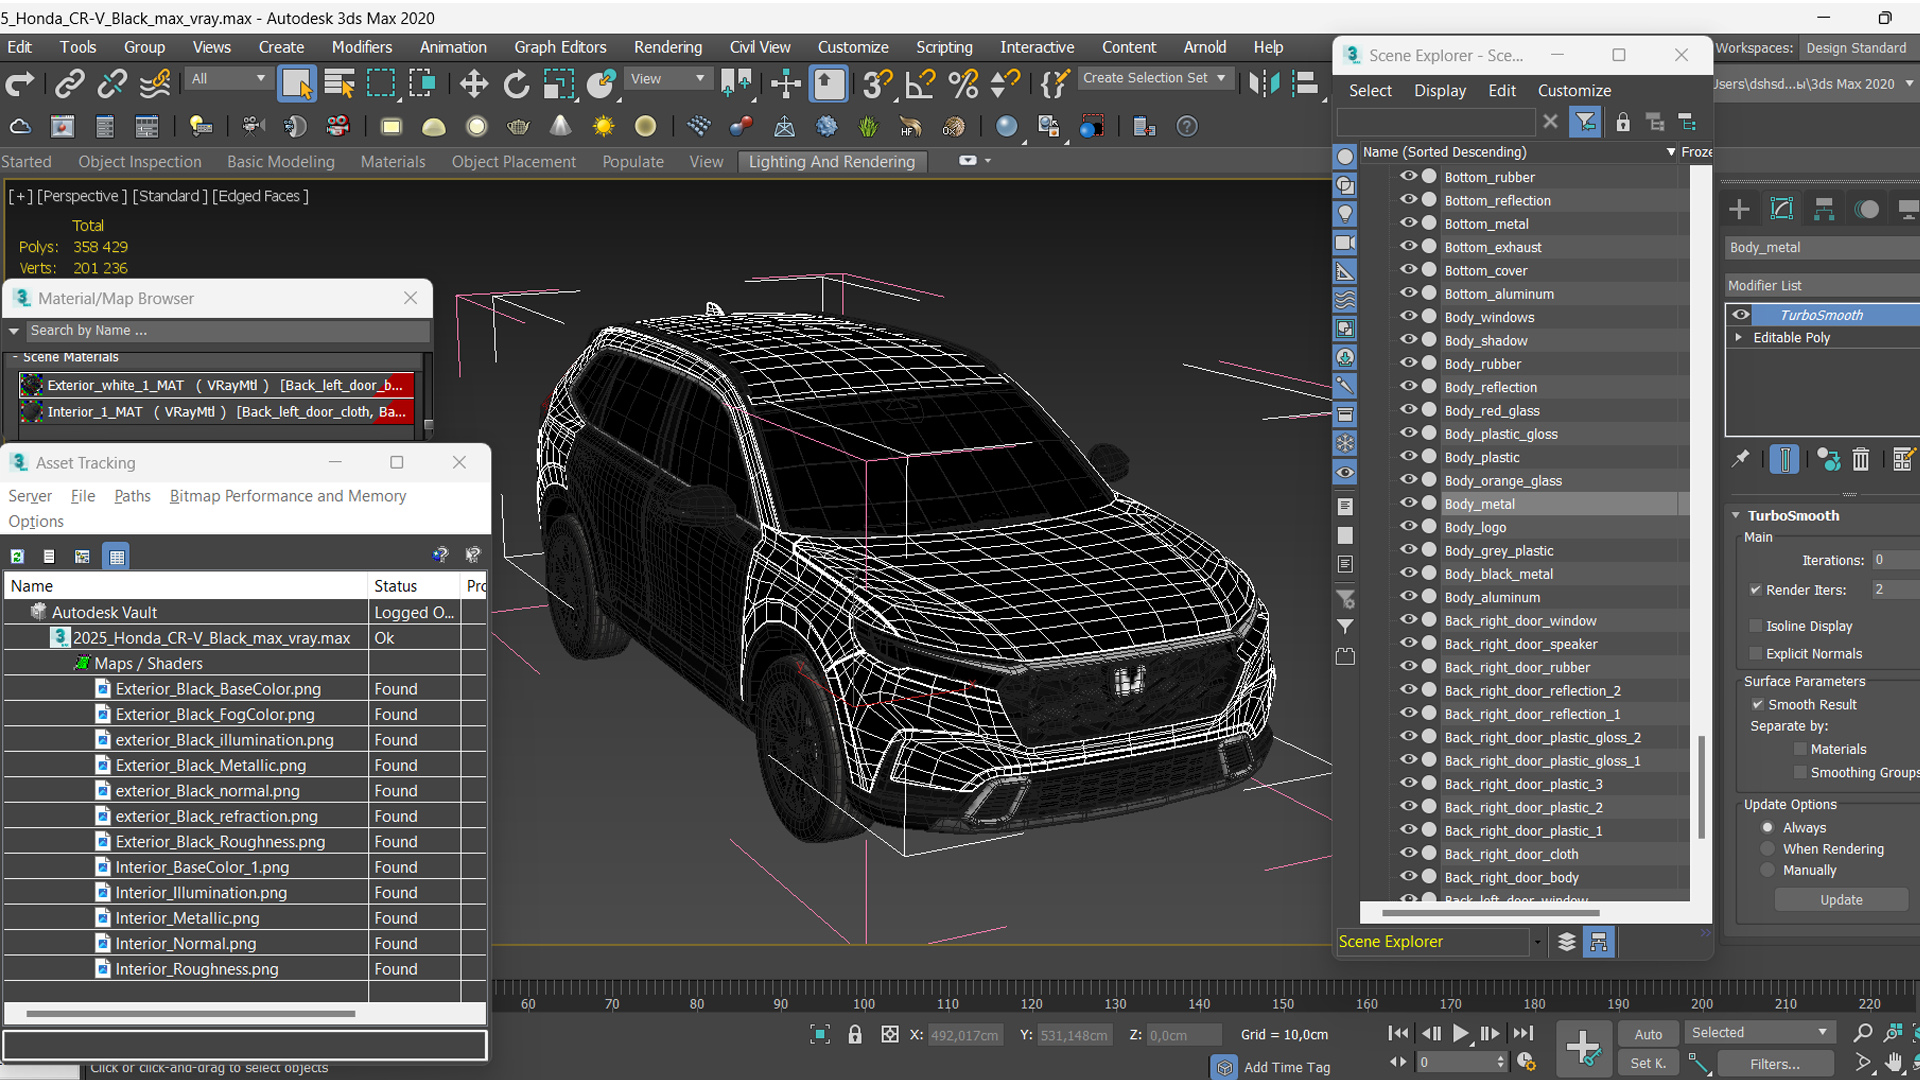Open the key filter Selected dropdown

tap(1759, 1033)
